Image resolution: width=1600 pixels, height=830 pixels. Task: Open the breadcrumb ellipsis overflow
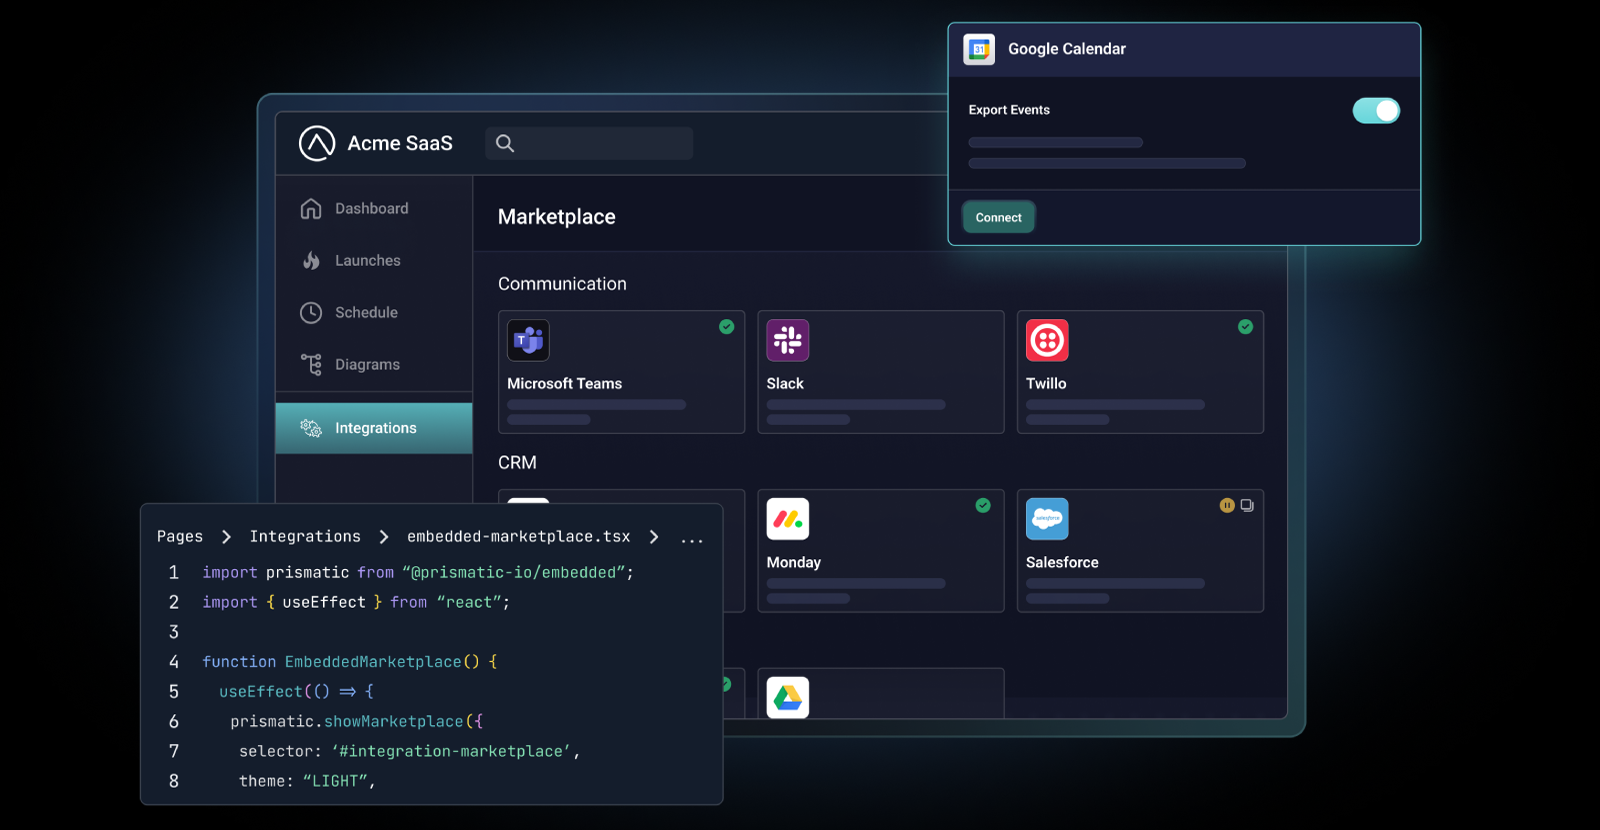(x=692, y=540)
